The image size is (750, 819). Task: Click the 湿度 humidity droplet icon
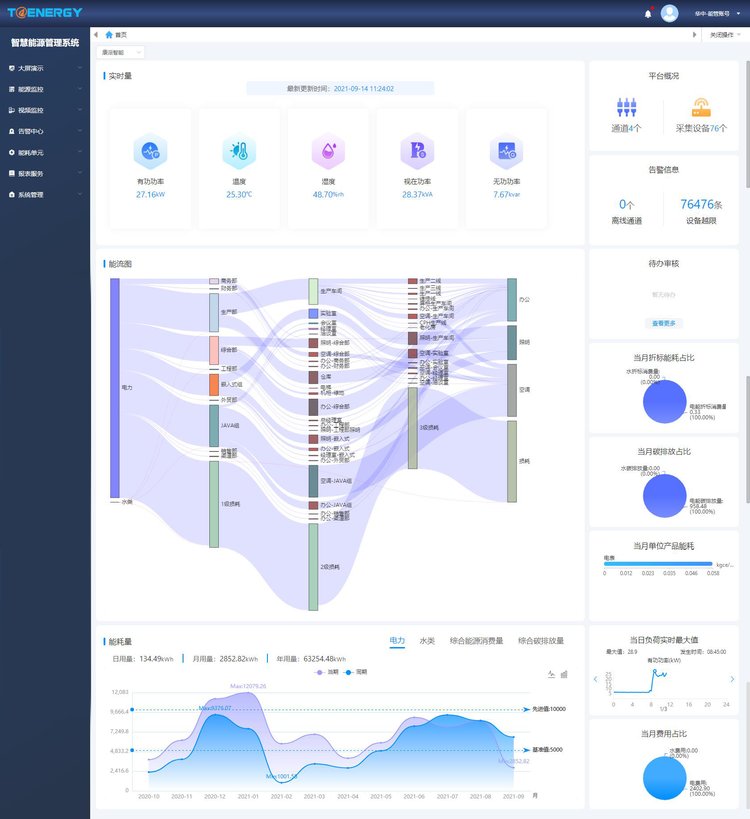click(x=327, y=151)
